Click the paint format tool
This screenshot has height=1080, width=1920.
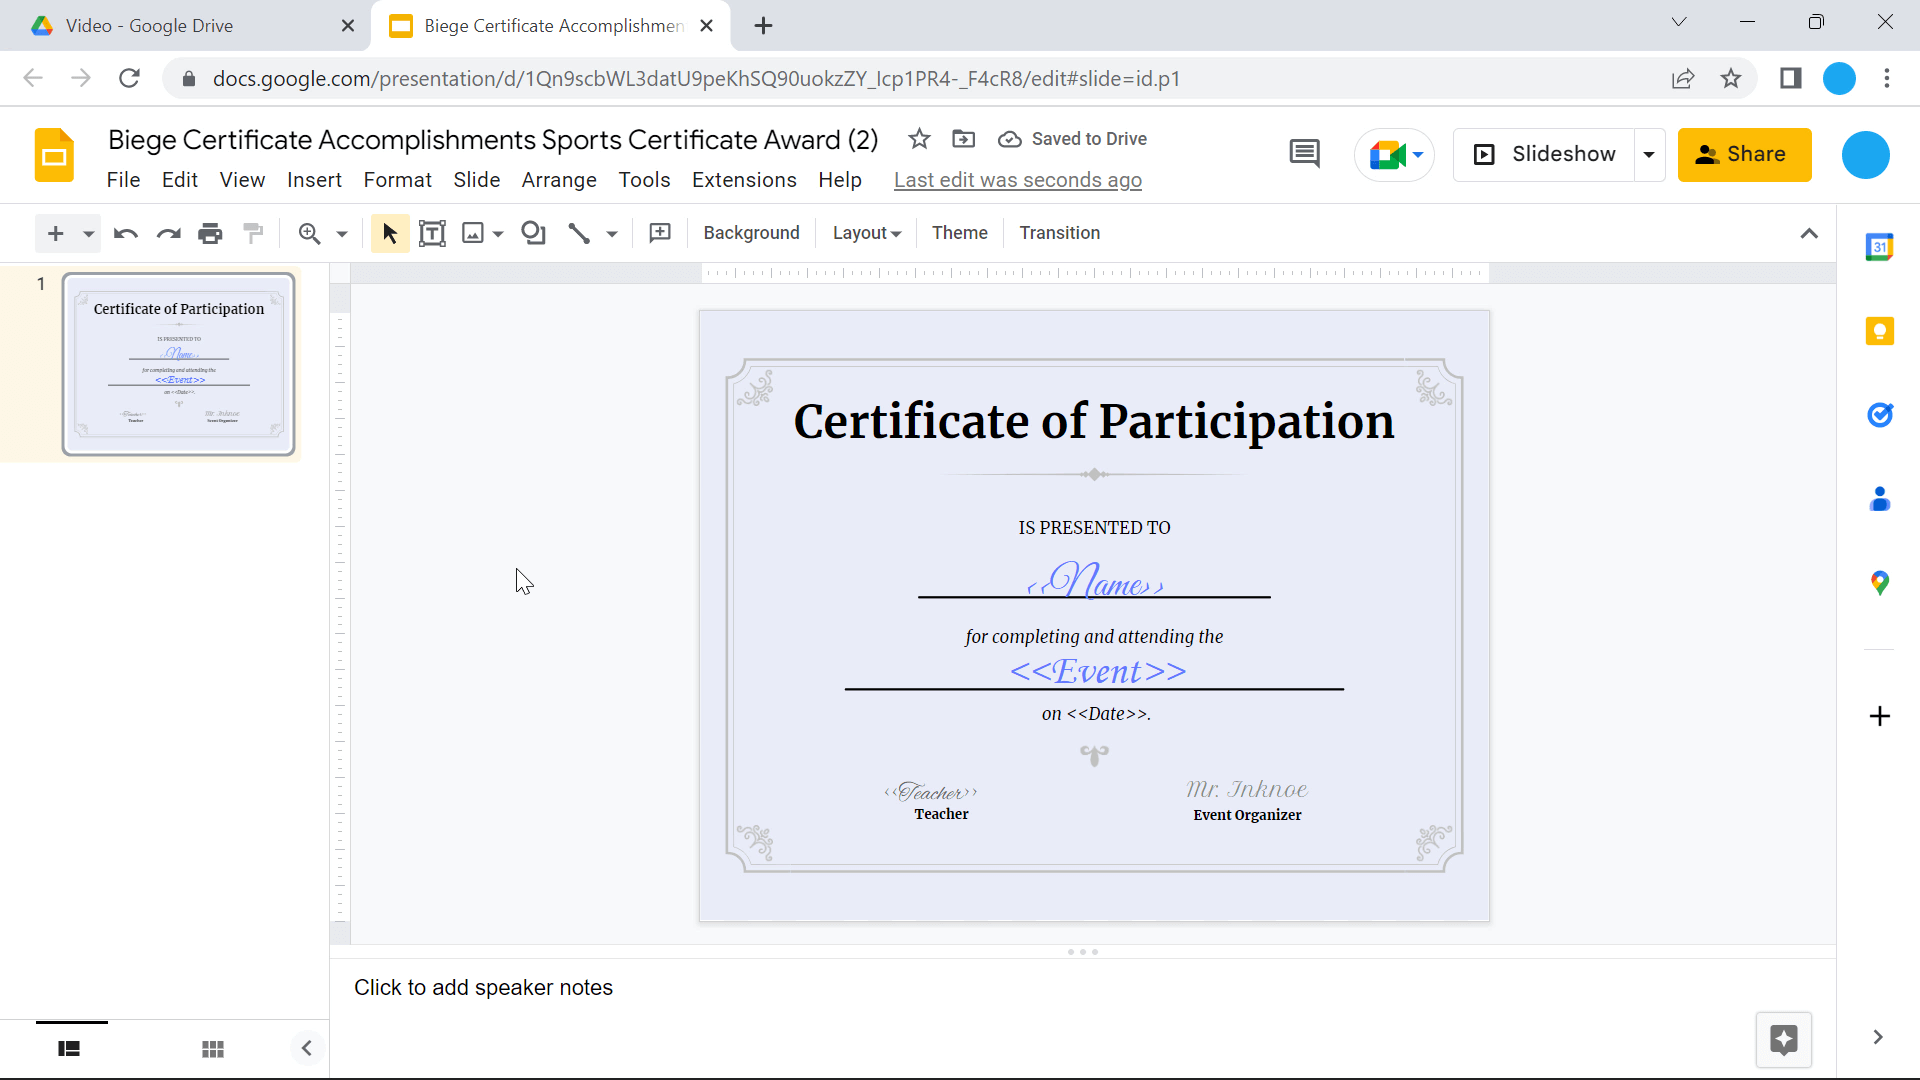(253, 232)
